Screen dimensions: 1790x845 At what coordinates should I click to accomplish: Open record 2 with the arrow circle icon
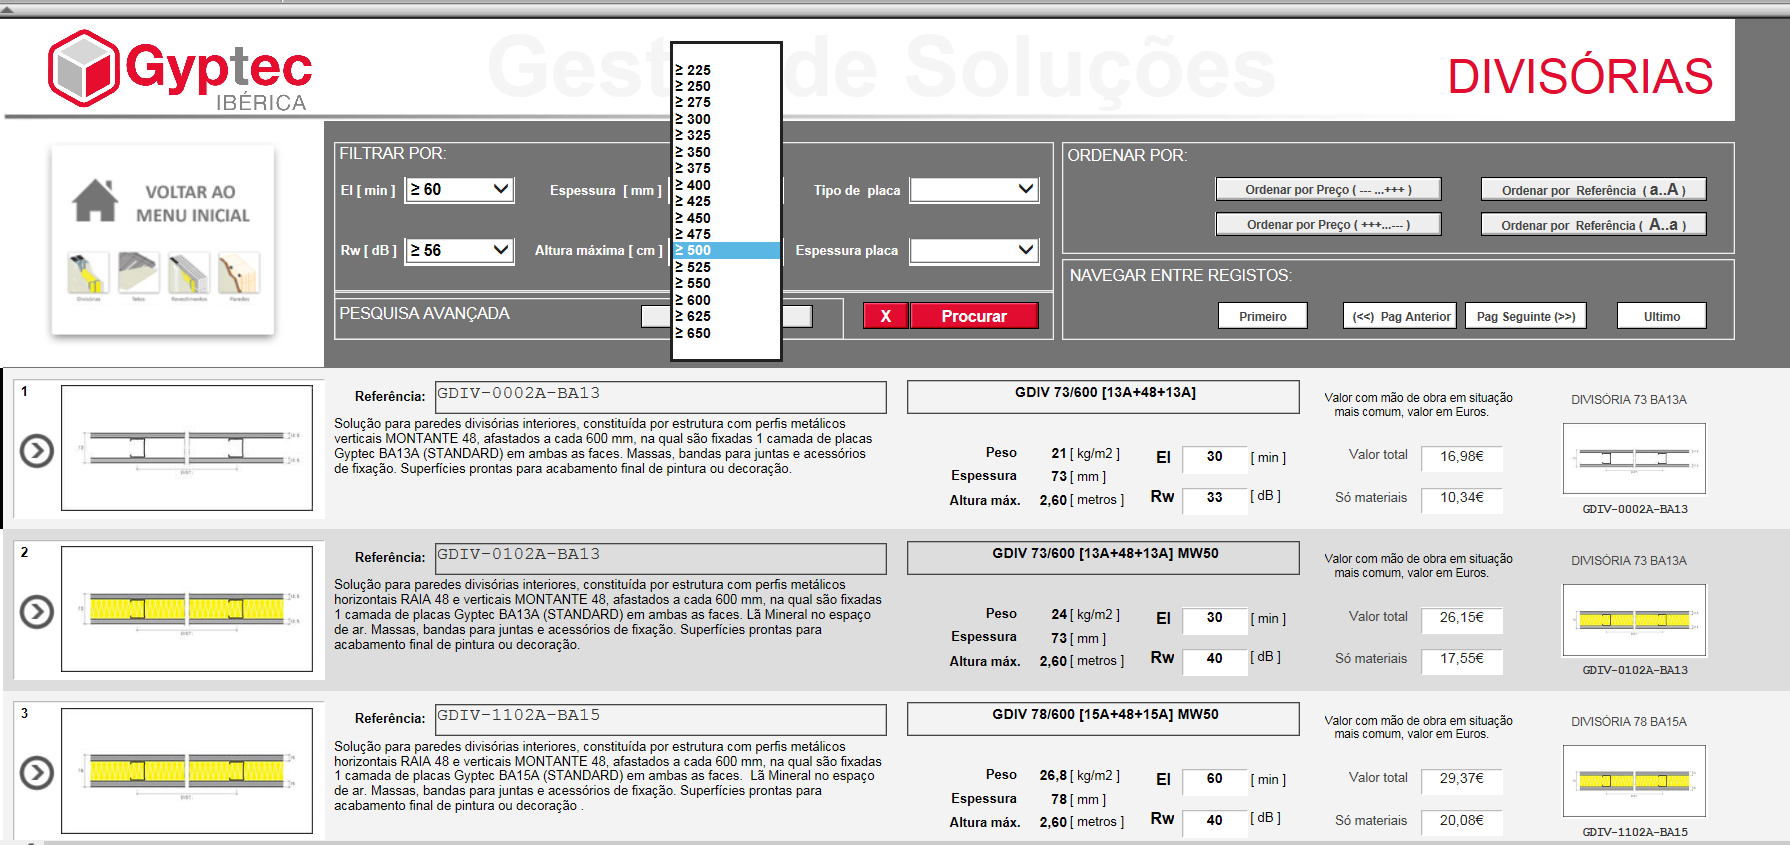click(x=37, y=611)
